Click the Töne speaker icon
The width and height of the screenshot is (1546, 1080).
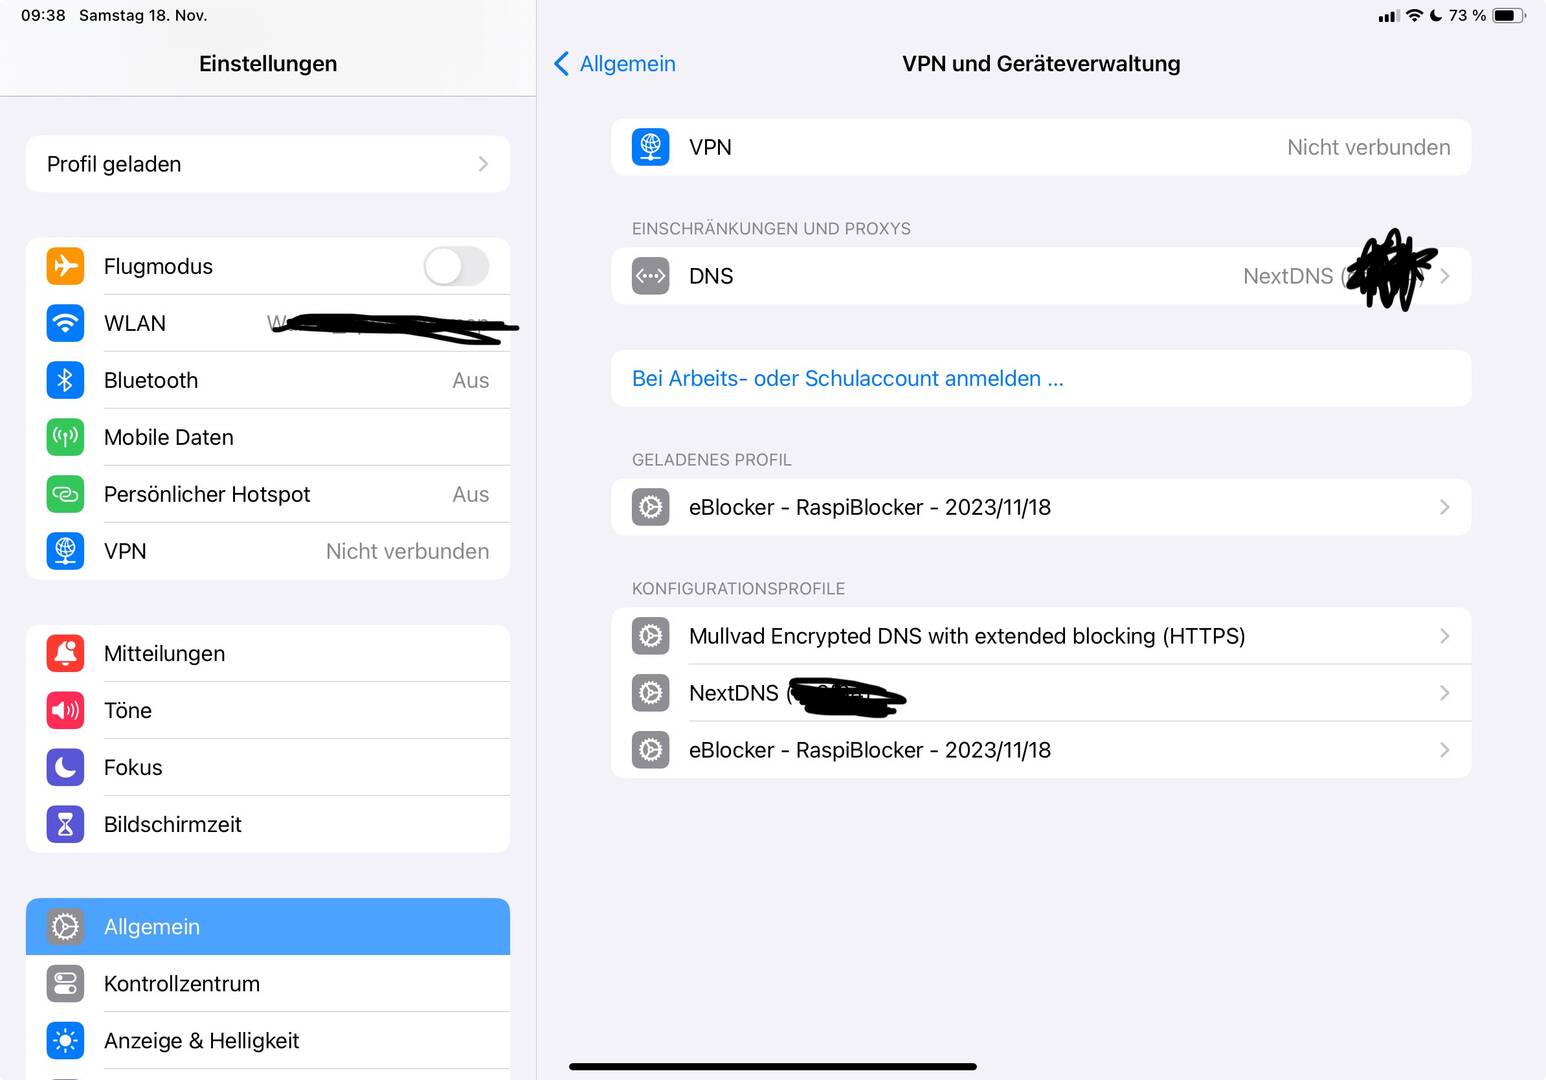[x=65, y=710]
